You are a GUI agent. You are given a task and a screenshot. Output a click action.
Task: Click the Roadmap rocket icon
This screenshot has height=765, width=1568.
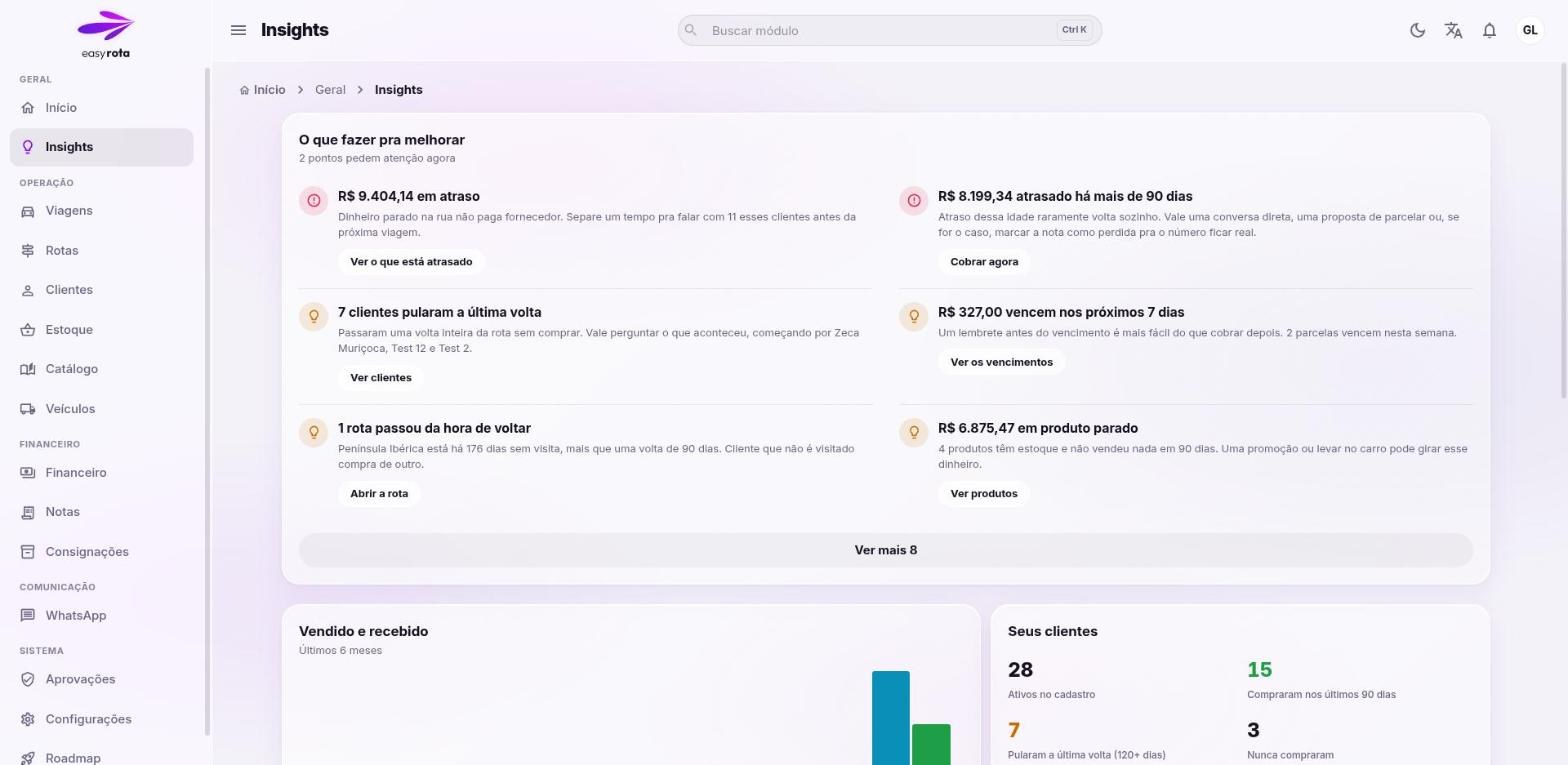28,758
